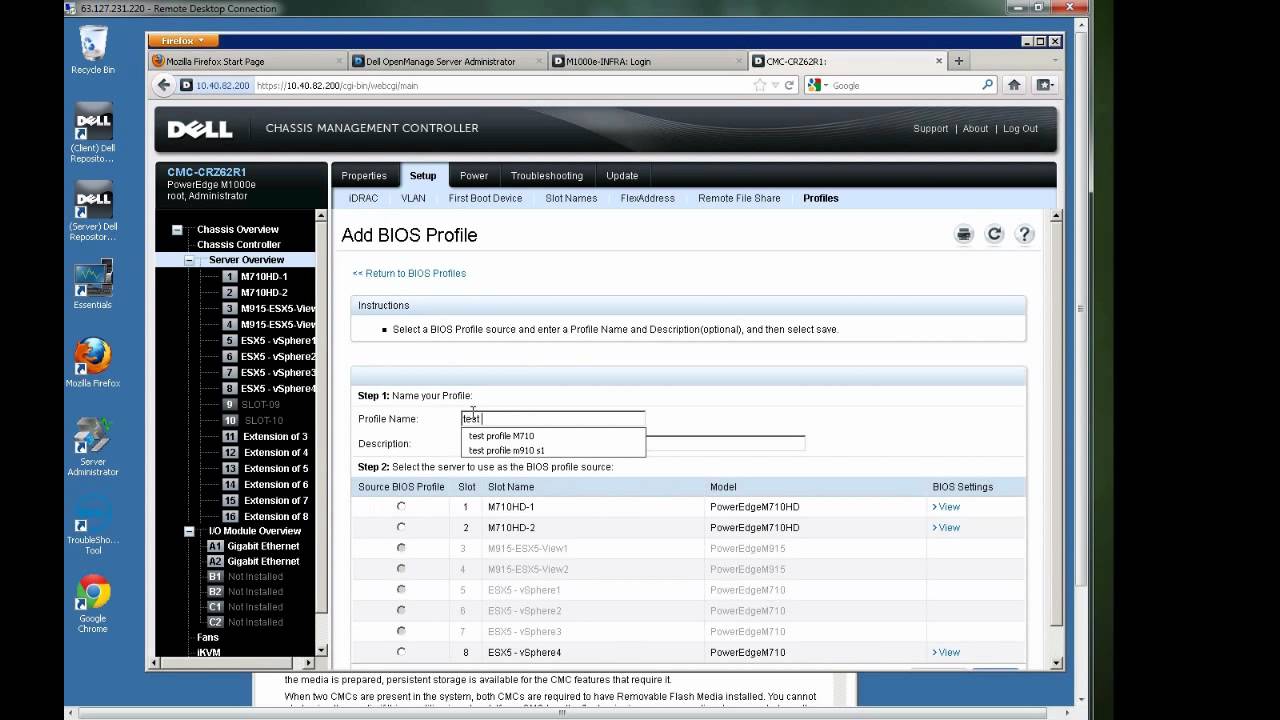Select Gigabit Ethernet A1 in tree
The height and width of the screenshot is (720, 1280).
[x=263, y=546]
